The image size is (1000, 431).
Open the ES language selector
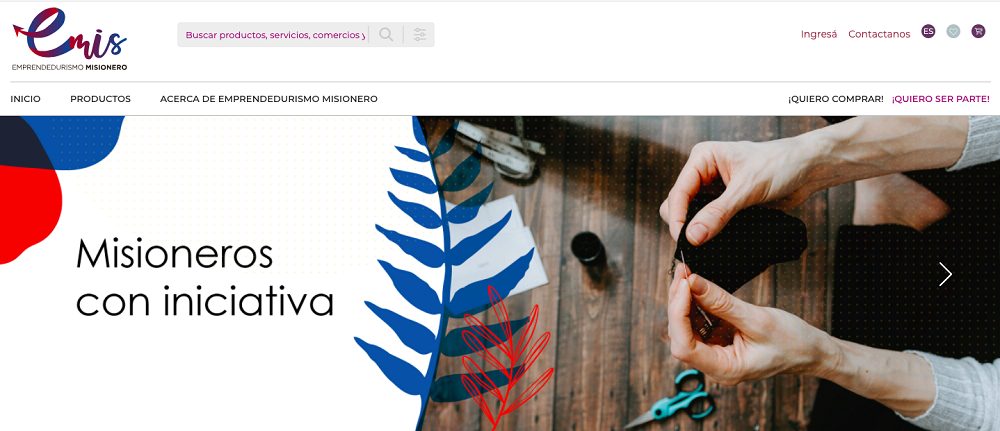pos(928,31)
